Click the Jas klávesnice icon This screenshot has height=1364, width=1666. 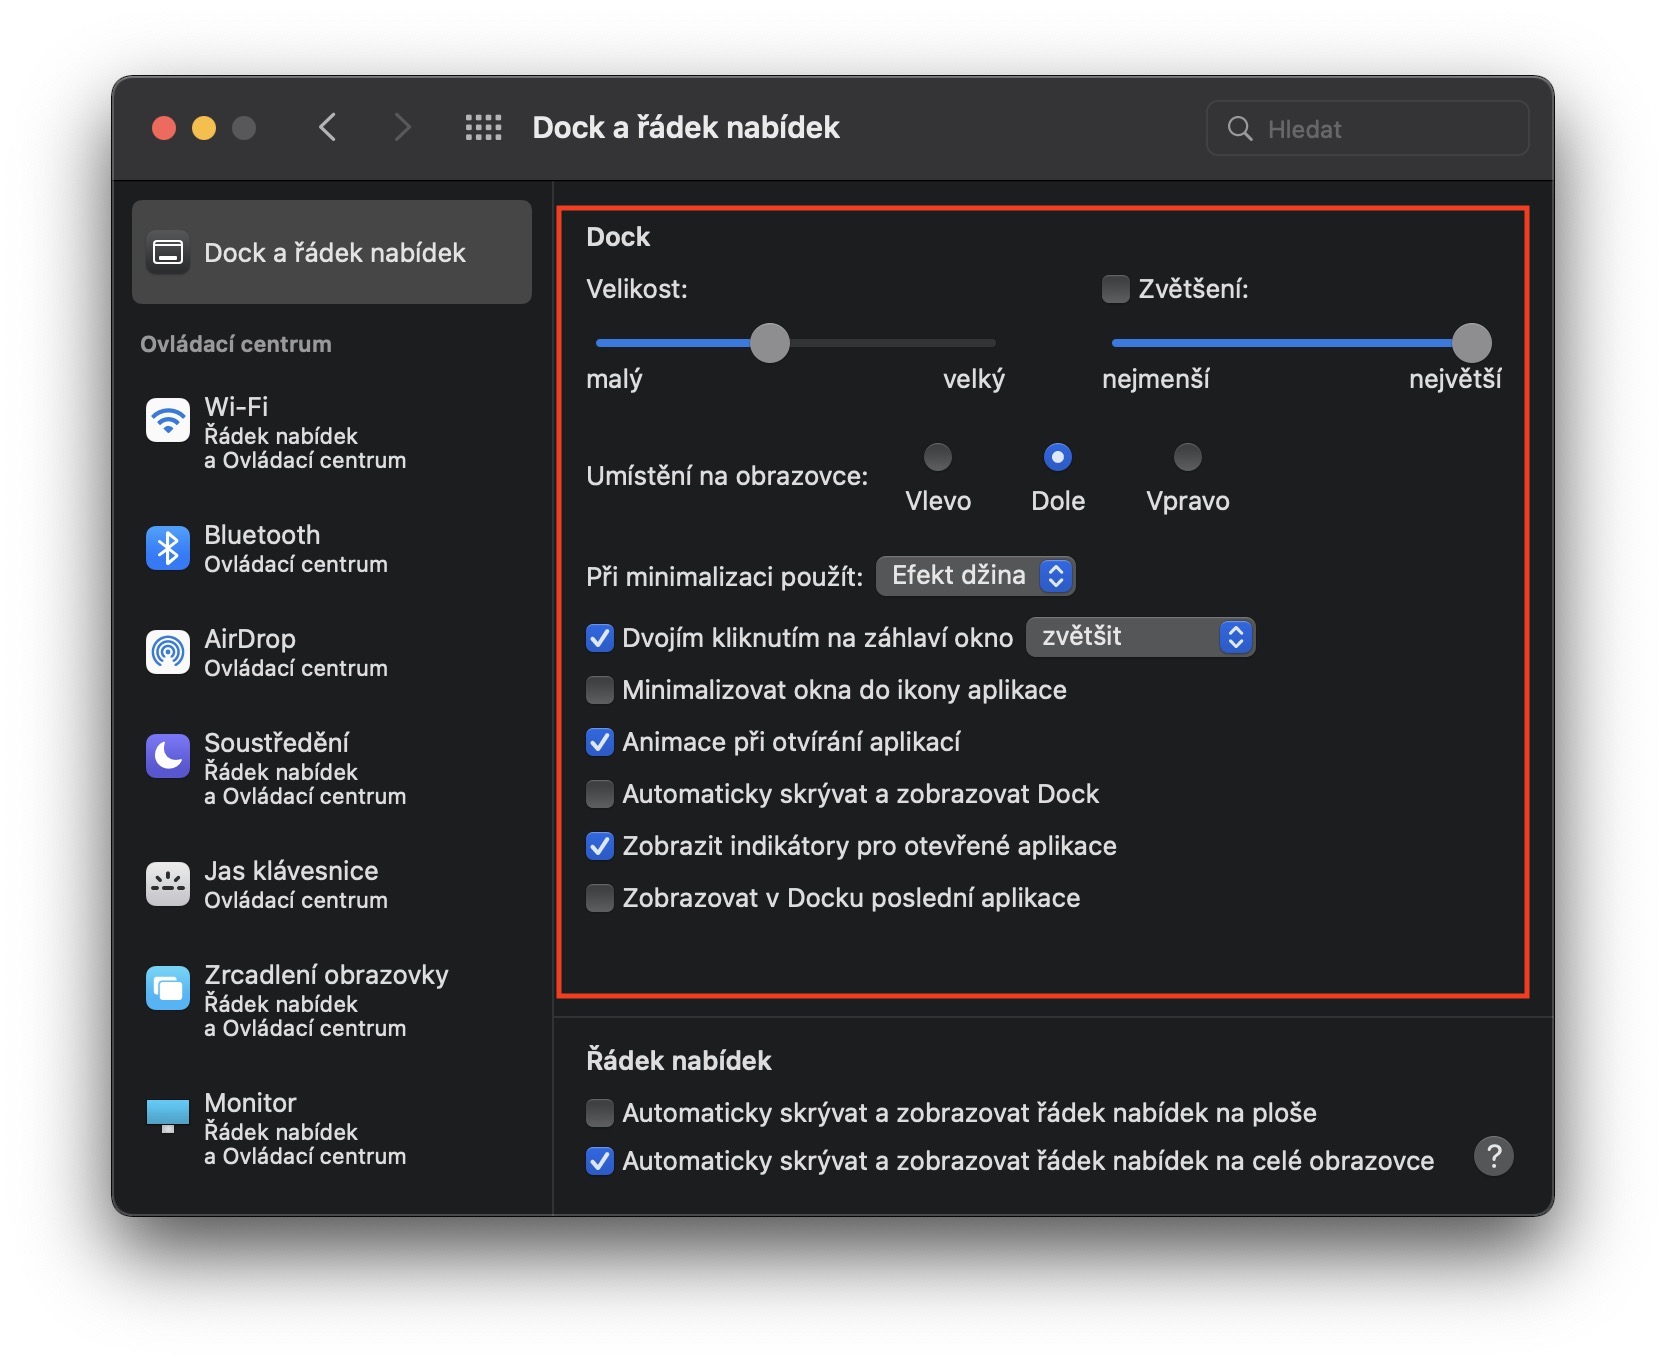pos(168,884)
